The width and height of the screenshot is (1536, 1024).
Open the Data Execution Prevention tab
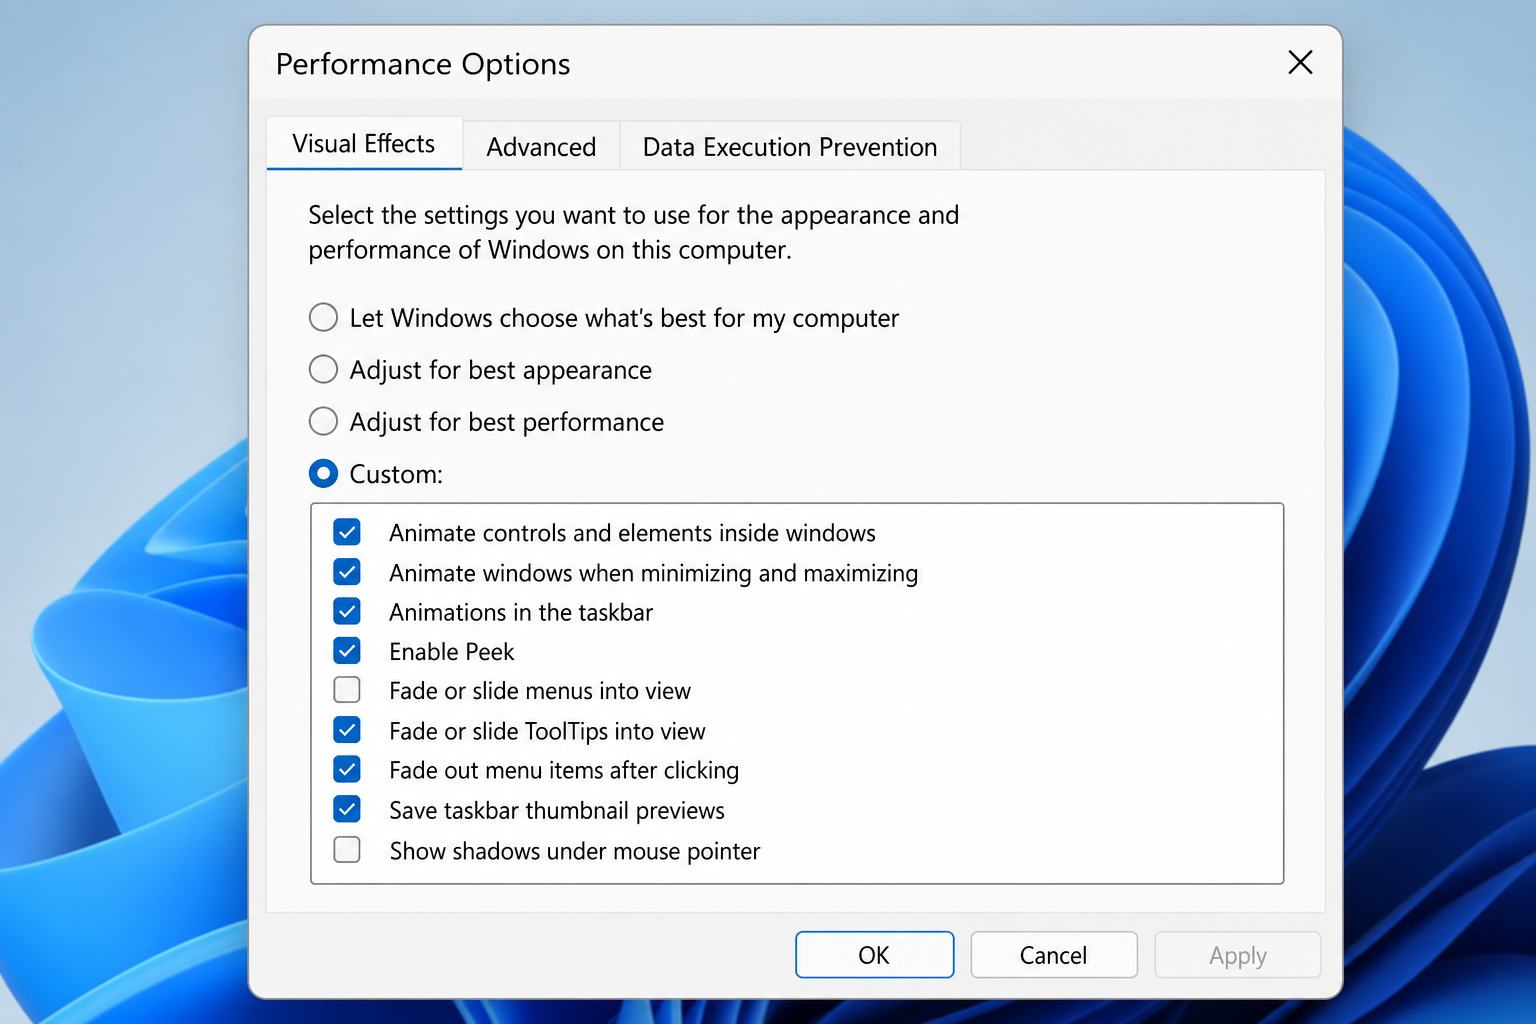click(x=790, y=147)
